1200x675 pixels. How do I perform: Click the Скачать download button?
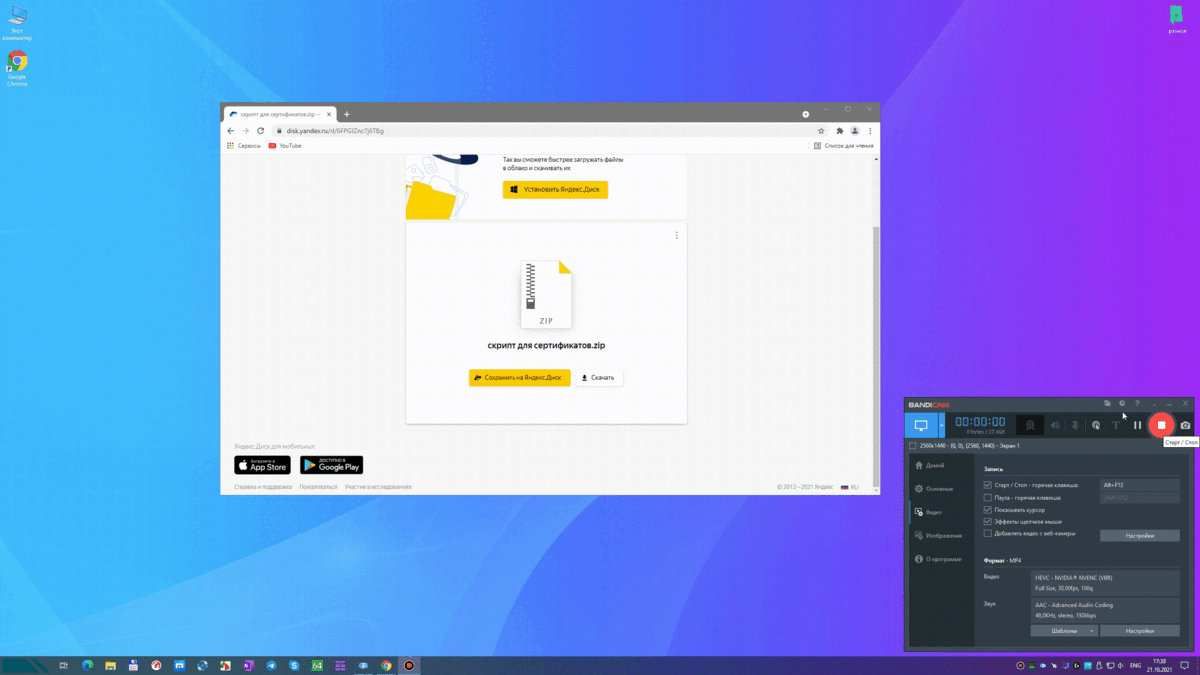pyautogui.click(x=599, y=378)
